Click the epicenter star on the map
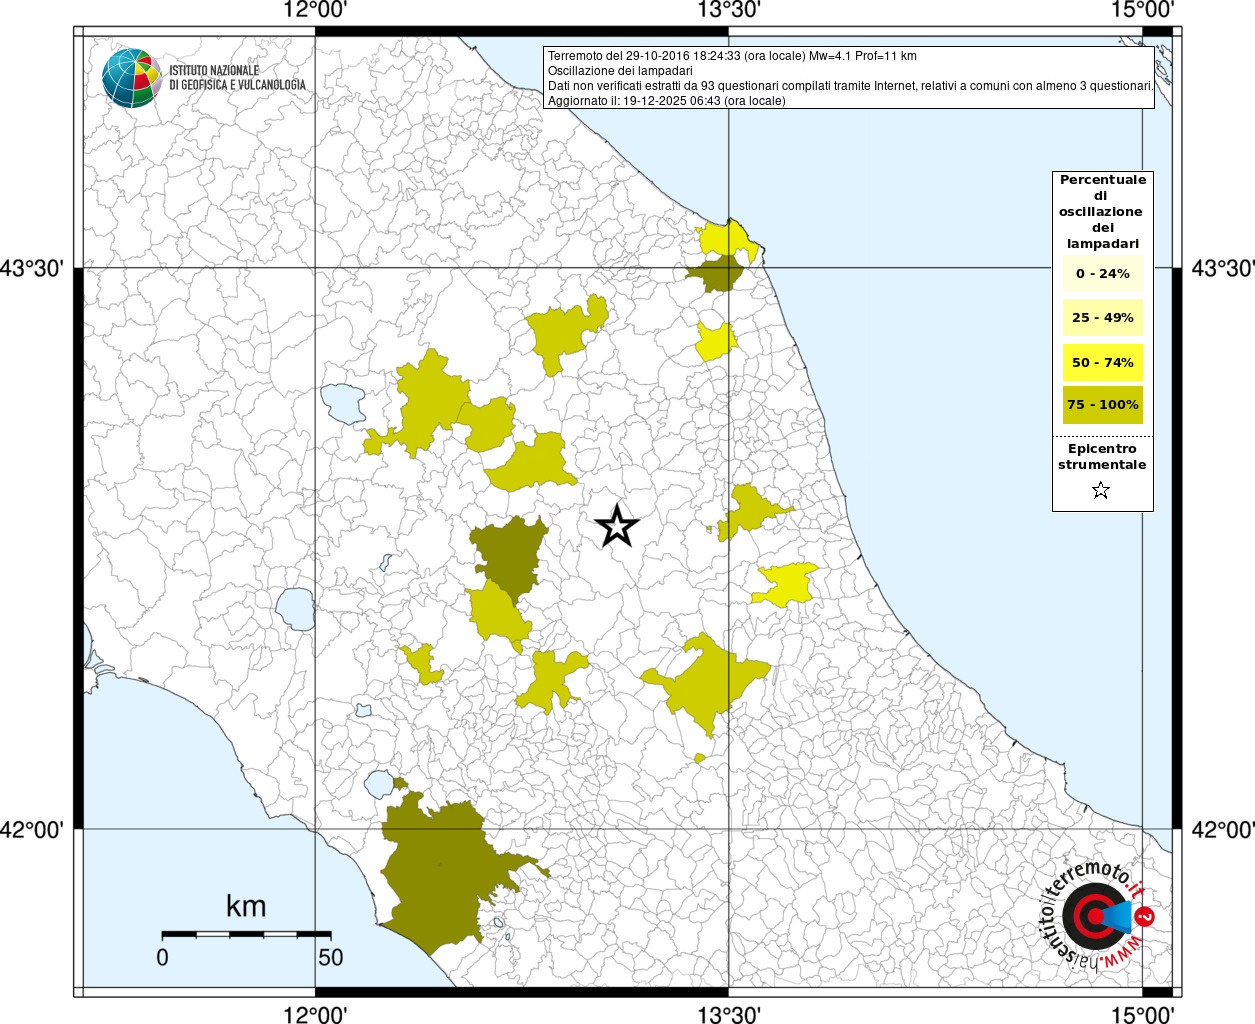The height and width of the screenshot is (1024, 1255). click(617, 526)
